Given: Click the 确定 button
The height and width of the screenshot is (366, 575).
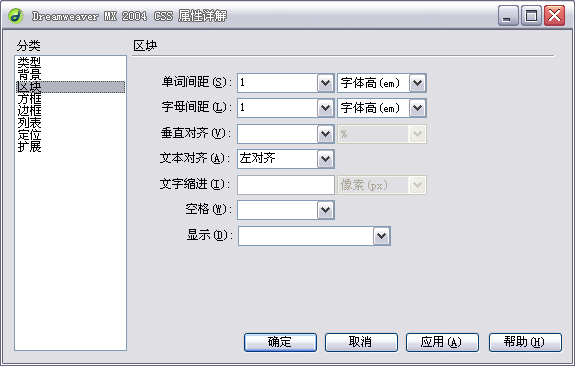Looking at the screenshot, I should tap(280, 342).
